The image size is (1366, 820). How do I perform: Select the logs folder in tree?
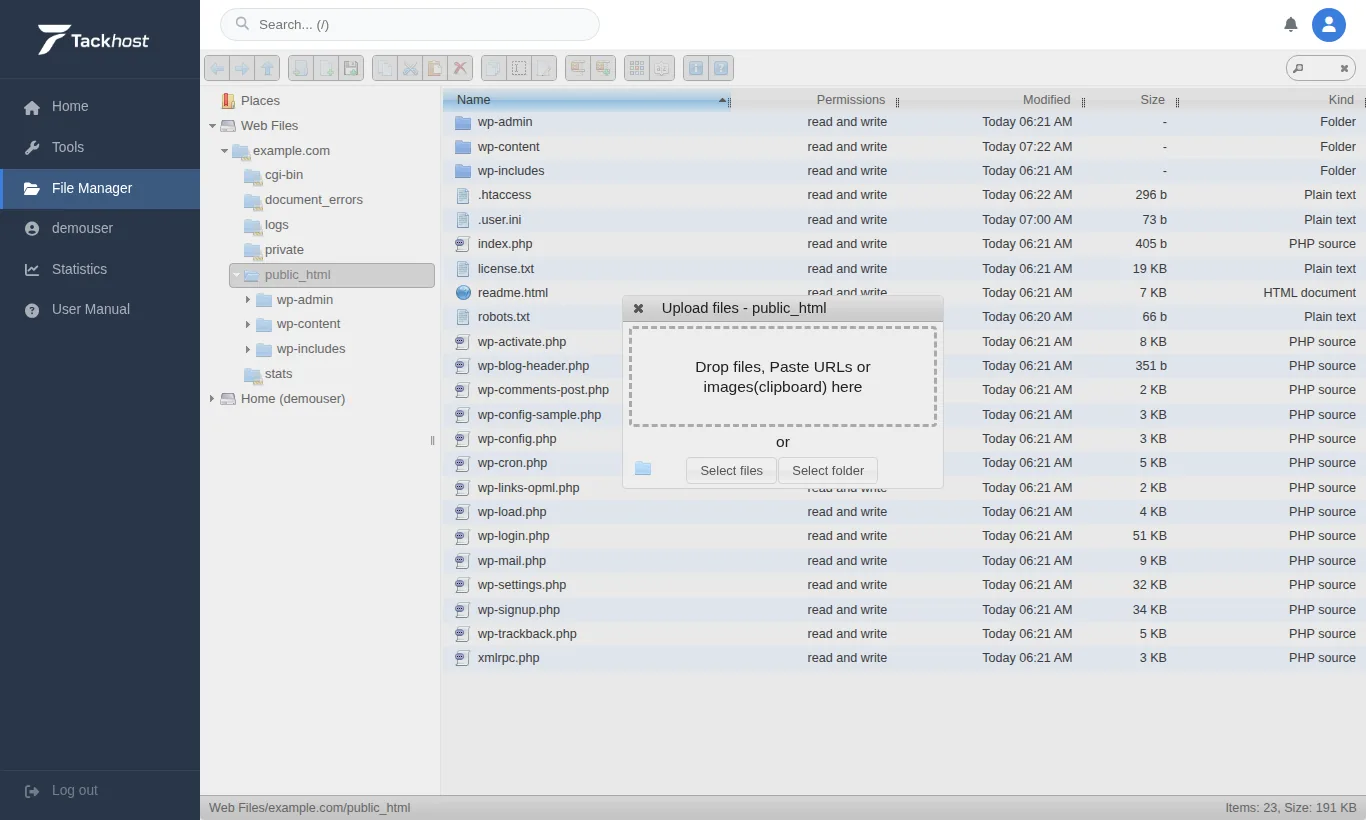coord(277,225)
